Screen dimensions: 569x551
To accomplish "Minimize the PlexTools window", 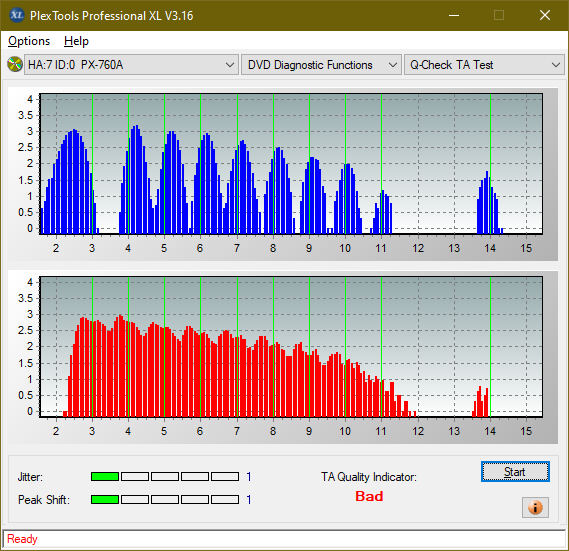I will pos(454,15).
